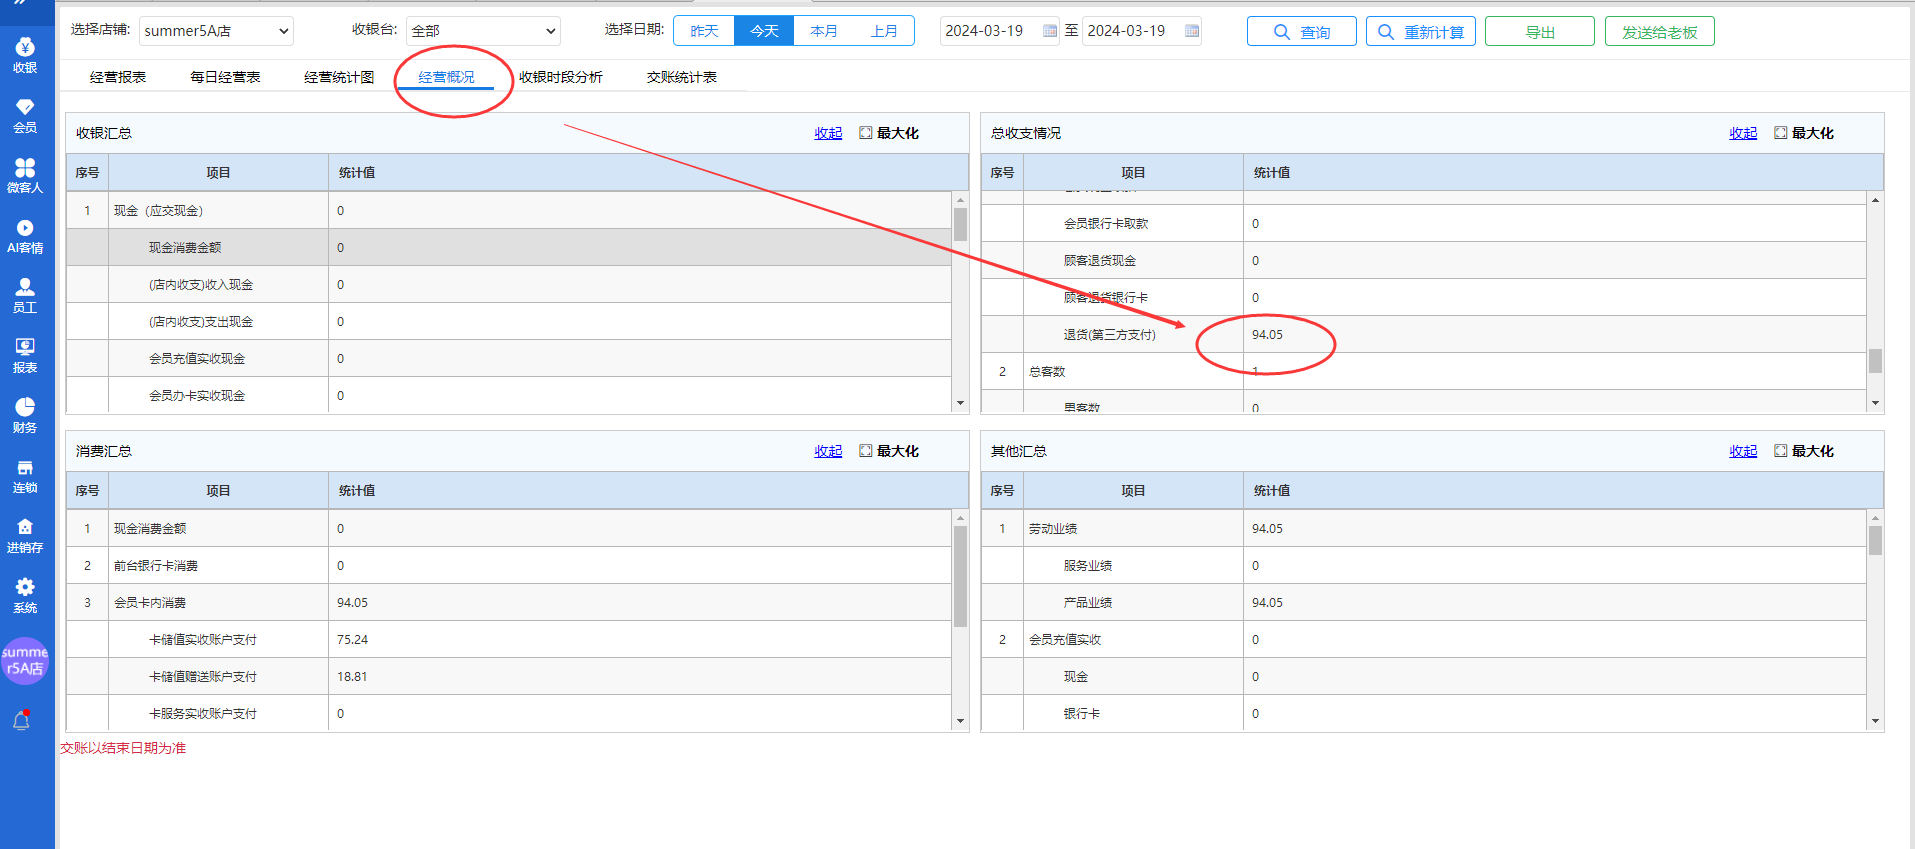Switch to the 交账统计表 tab
This screenshot has height=849, width=1915.
point(681,77)
